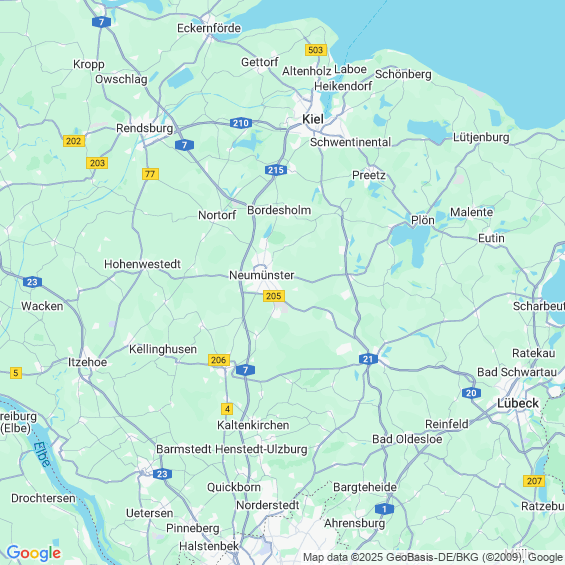Screen dimensions: 565x565
Task: Click the A1 highway shield near Ahrensburg
Action: tap(384, 509)
